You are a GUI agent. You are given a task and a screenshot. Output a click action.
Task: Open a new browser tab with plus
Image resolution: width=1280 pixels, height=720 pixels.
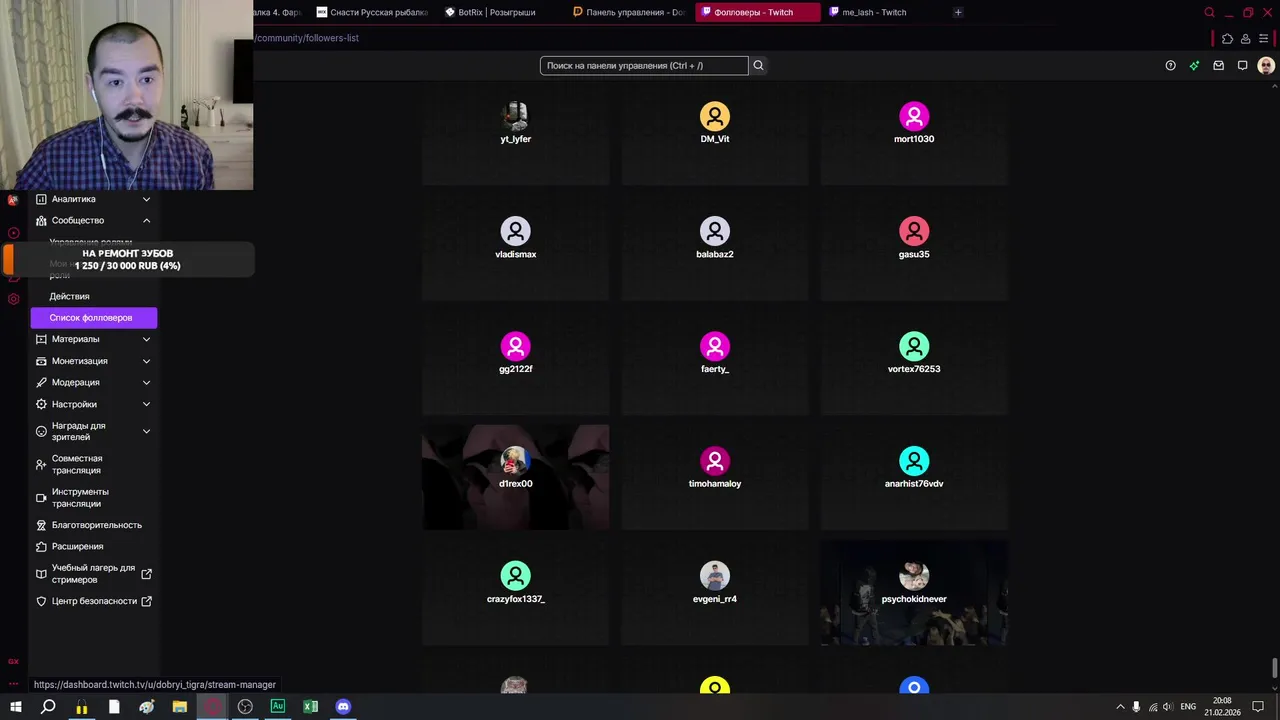958,13
